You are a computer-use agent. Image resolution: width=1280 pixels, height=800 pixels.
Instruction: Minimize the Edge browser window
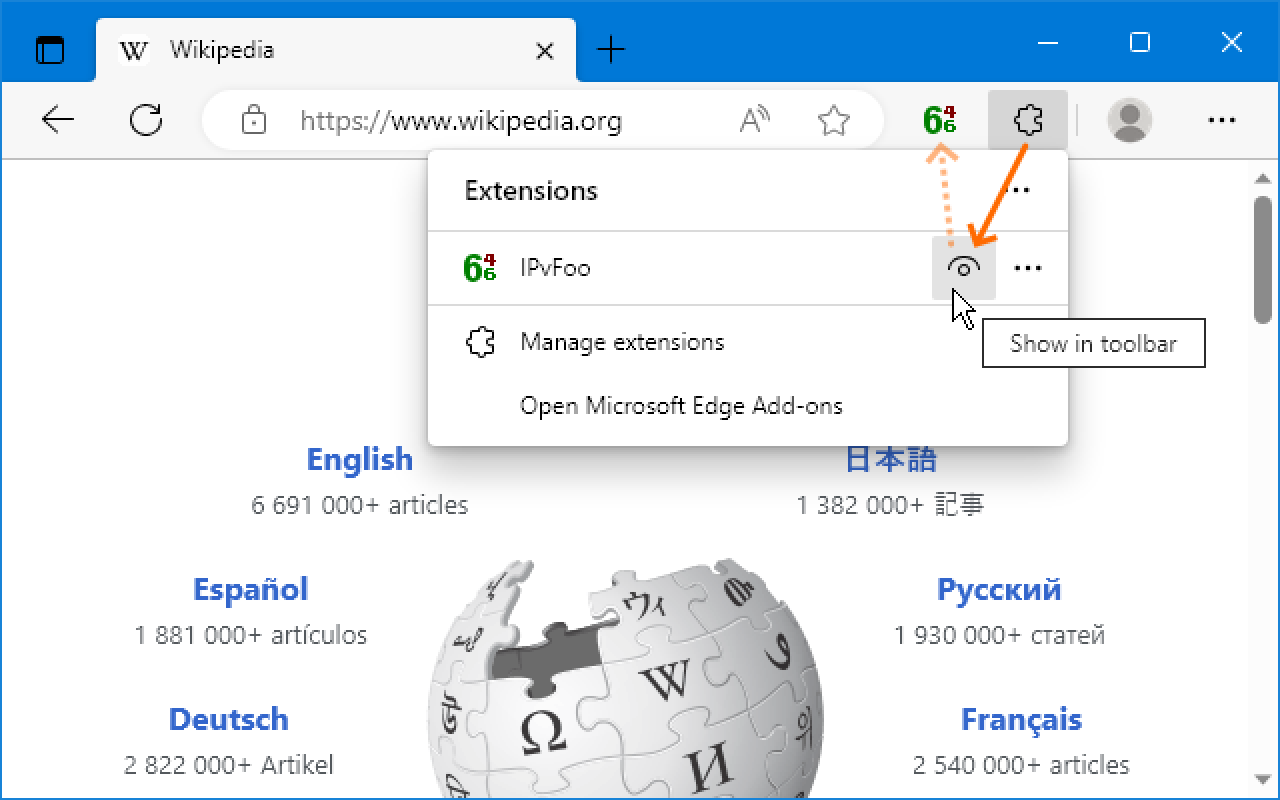tap(1048, 42)
